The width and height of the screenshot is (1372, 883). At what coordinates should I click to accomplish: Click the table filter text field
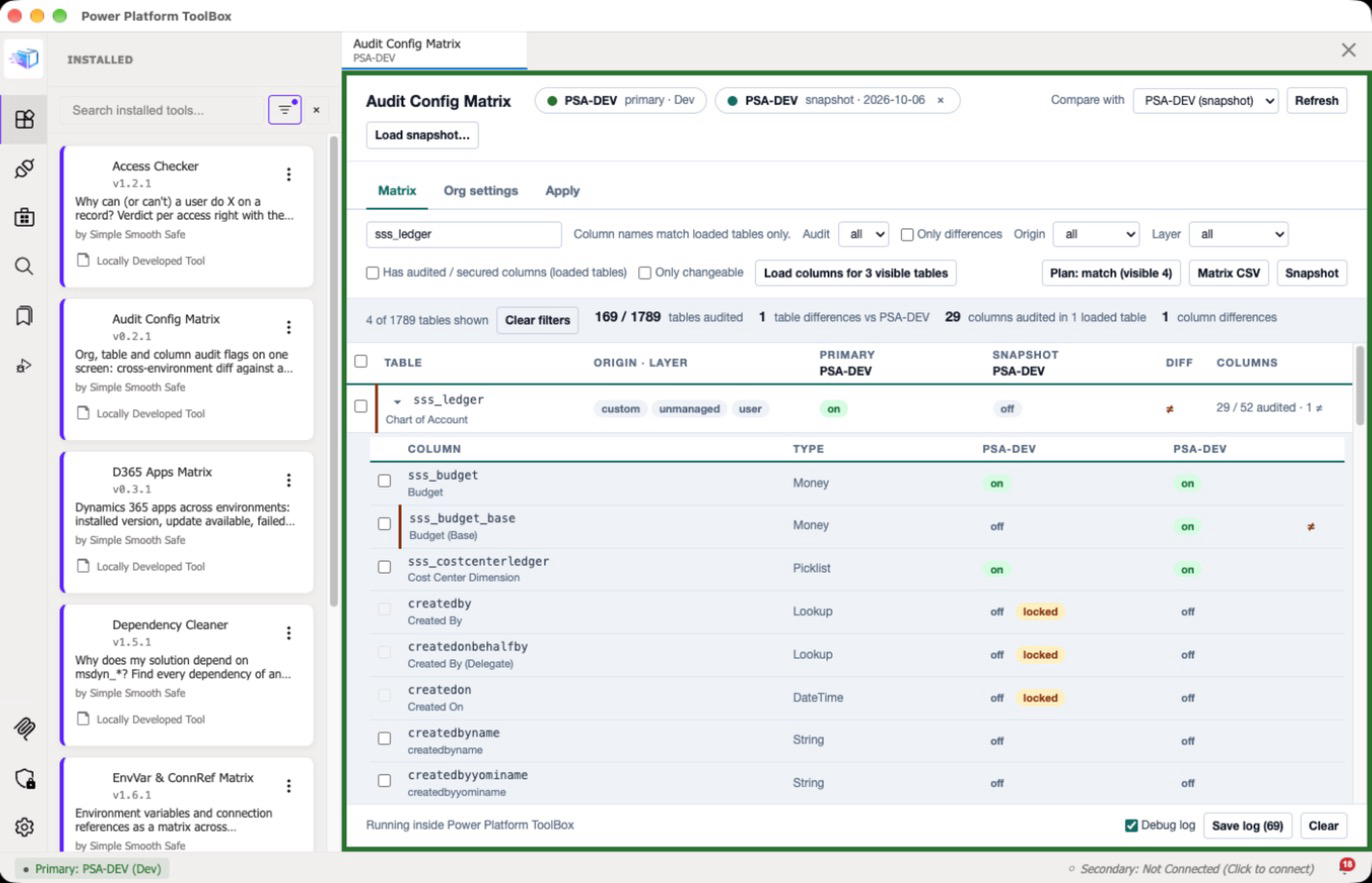(464, 234)
